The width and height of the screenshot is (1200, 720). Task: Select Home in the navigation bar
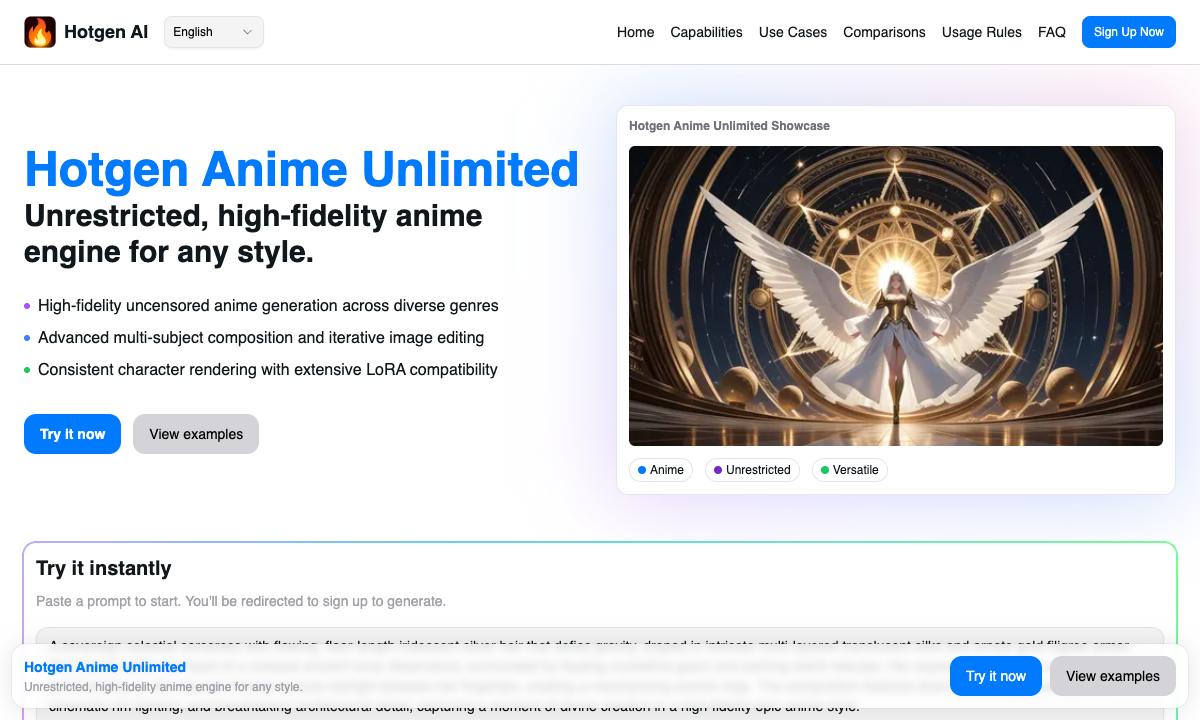tap(636, 32)
